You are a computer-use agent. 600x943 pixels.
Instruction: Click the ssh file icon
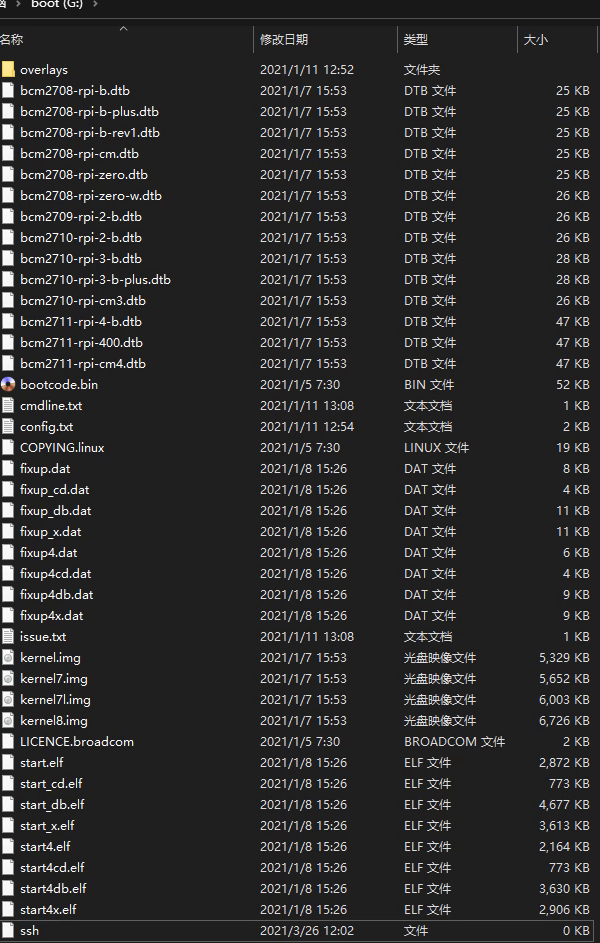pyautogui.click(x=8, y=931)
